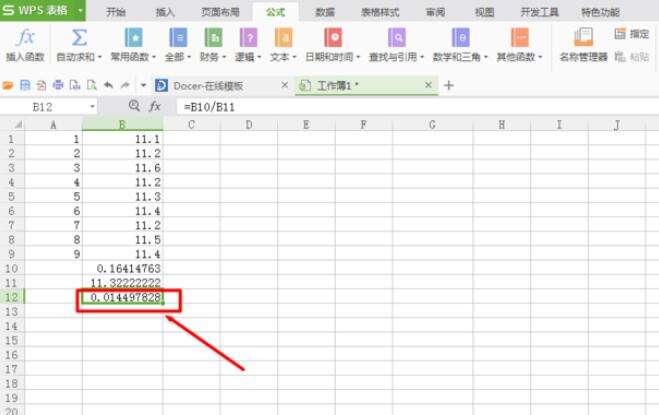Open the Common Functions star icon
Viewport: 659px width, 415px height.
point(133,37)
